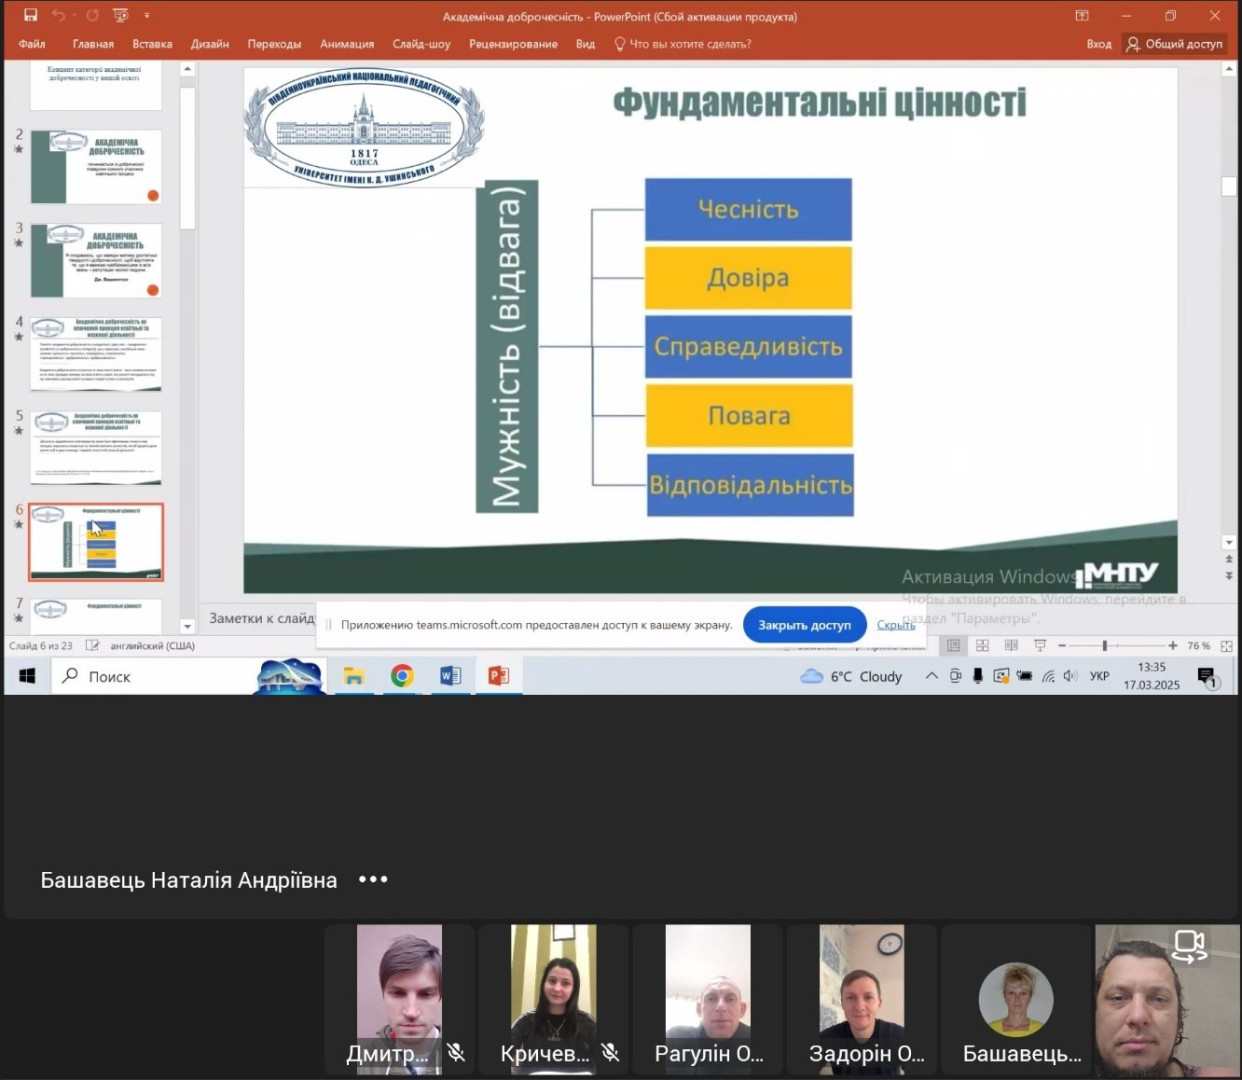Open the Customize Quick Access Toolbar arrow
This screenshot has width=1242, height=1080.
click(x=147, y=16)
